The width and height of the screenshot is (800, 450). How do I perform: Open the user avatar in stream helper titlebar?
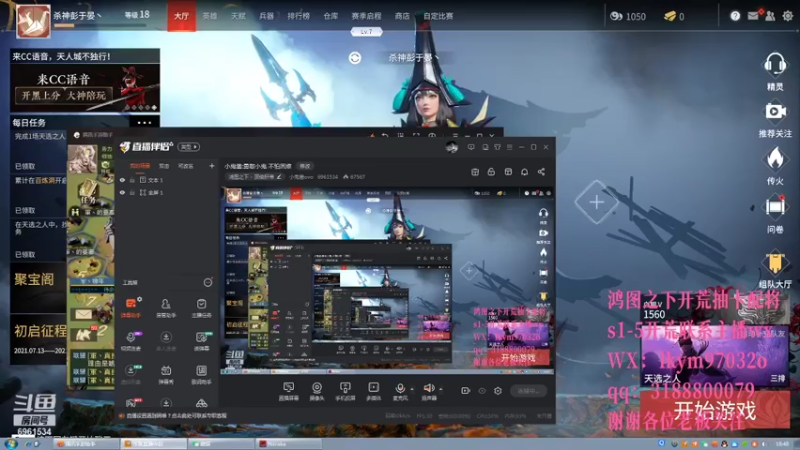452,147
